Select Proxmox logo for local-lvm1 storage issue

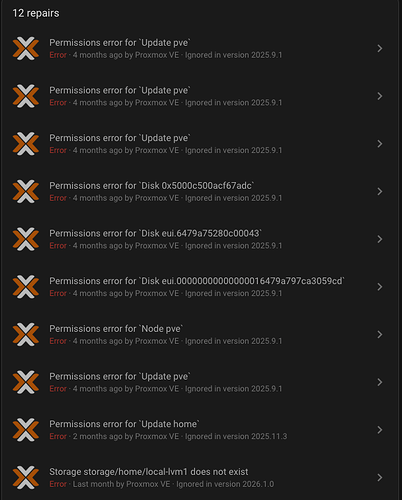(26, 477)
